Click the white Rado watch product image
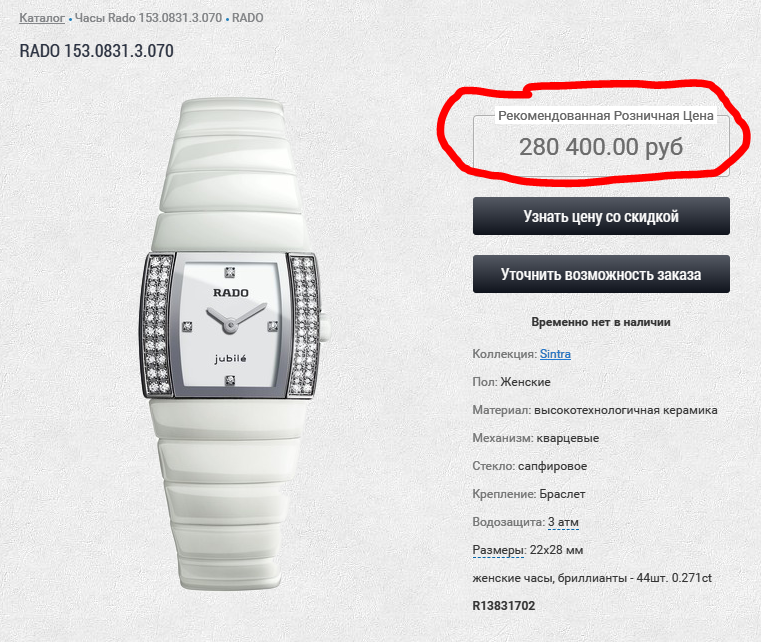Viewport: 761px width, 642px height. click(x=232, y=344)
